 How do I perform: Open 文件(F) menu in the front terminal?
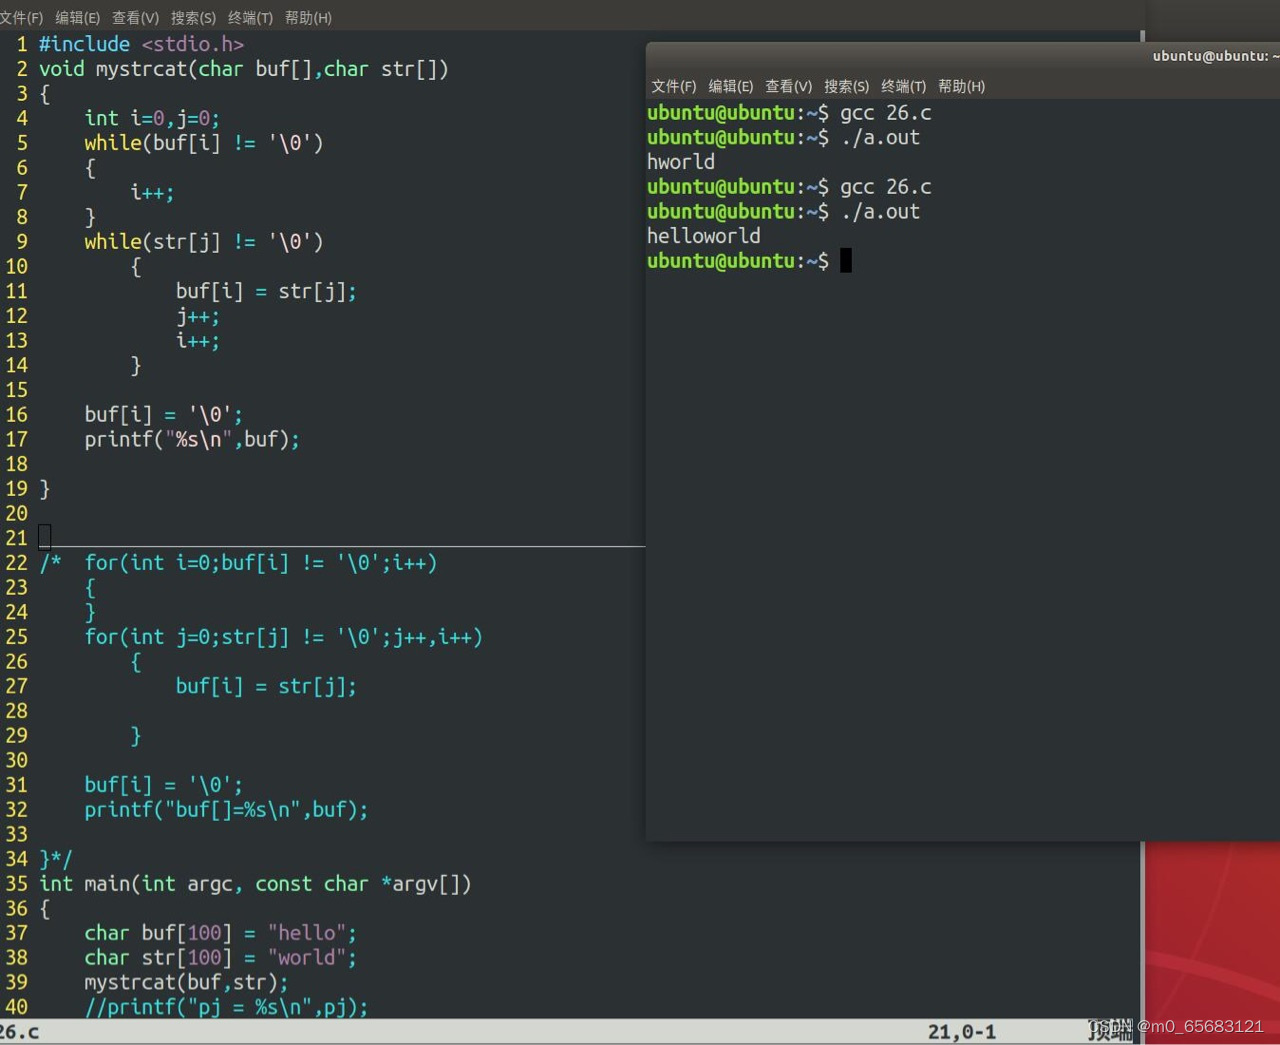point(673,86)
